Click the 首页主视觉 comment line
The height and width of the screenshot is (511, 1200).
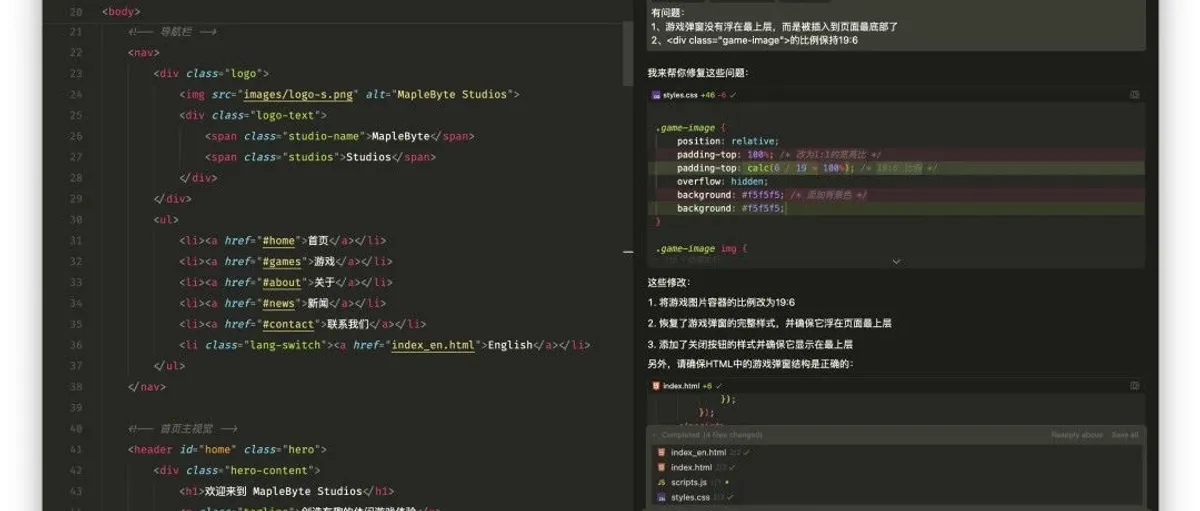[183, 429]
